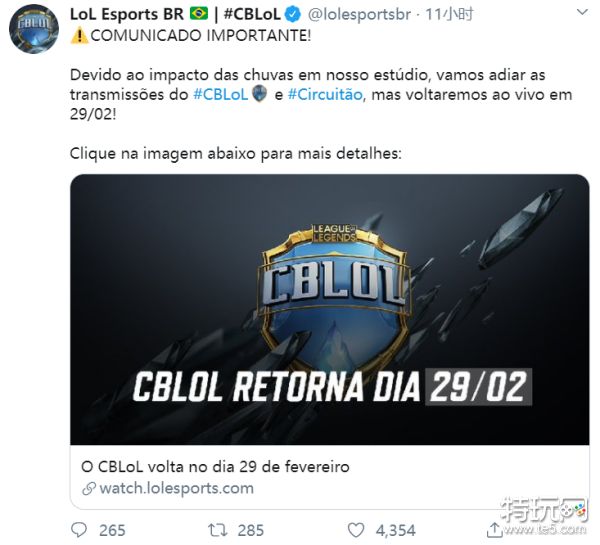Screen dimensions: 600x545
Task: Retweet this post using the retweet icon
Action: coord(217,530)
